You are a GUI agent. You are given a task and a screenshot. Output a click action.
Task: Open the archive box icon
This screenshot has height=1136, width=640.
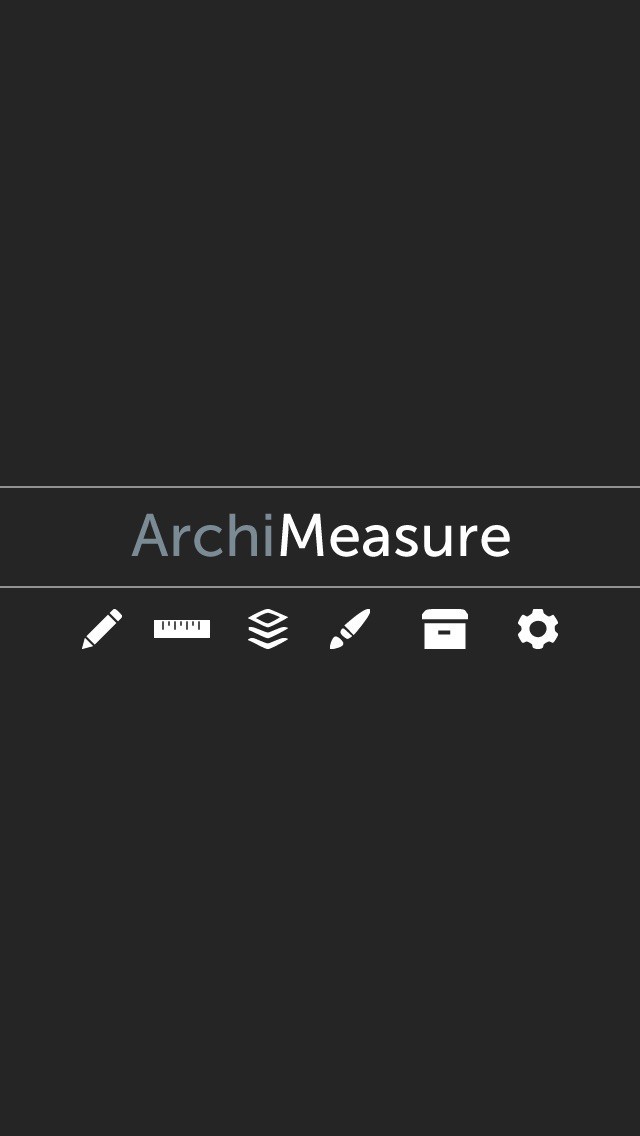click(x=445, y=629)
